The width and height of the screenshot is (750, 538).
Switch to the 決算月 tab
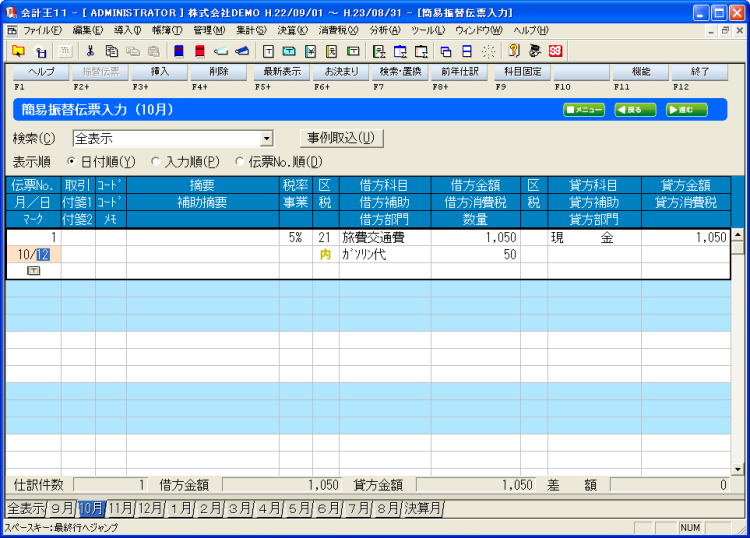[422, 508]
